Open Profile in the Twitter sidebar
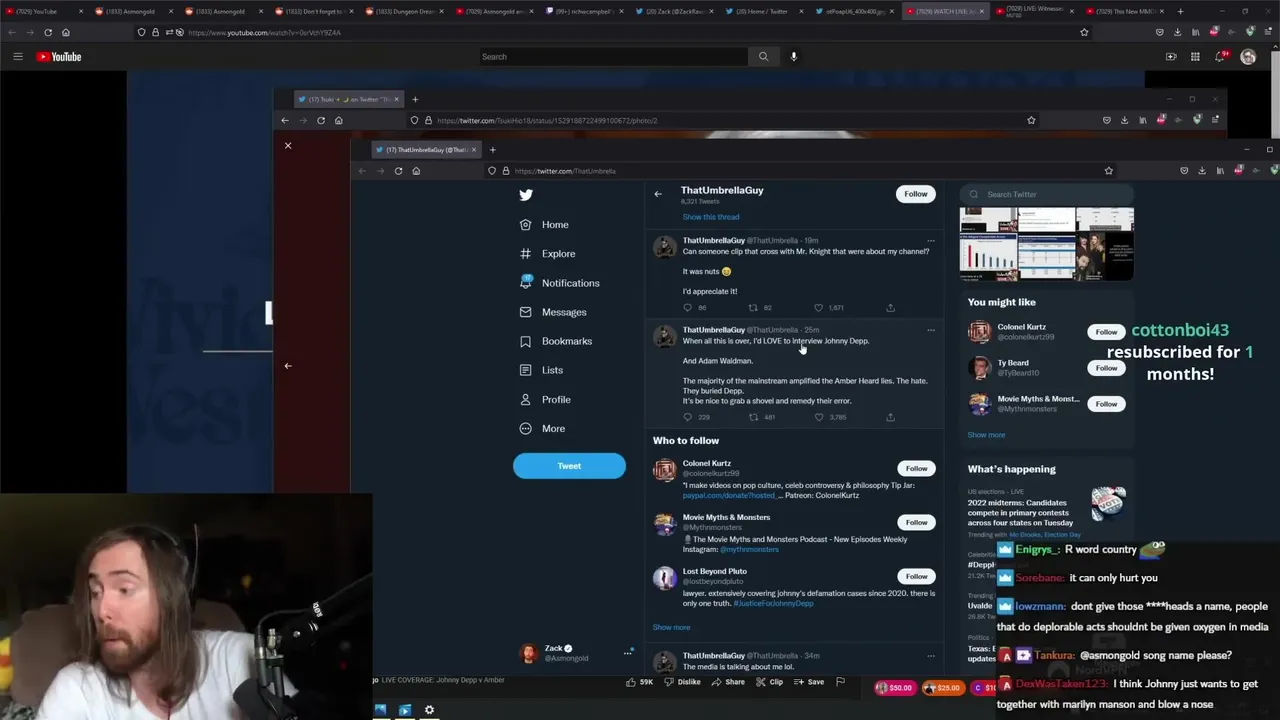This screenshot has height=720, width=1280. click(x=545, y=400)
